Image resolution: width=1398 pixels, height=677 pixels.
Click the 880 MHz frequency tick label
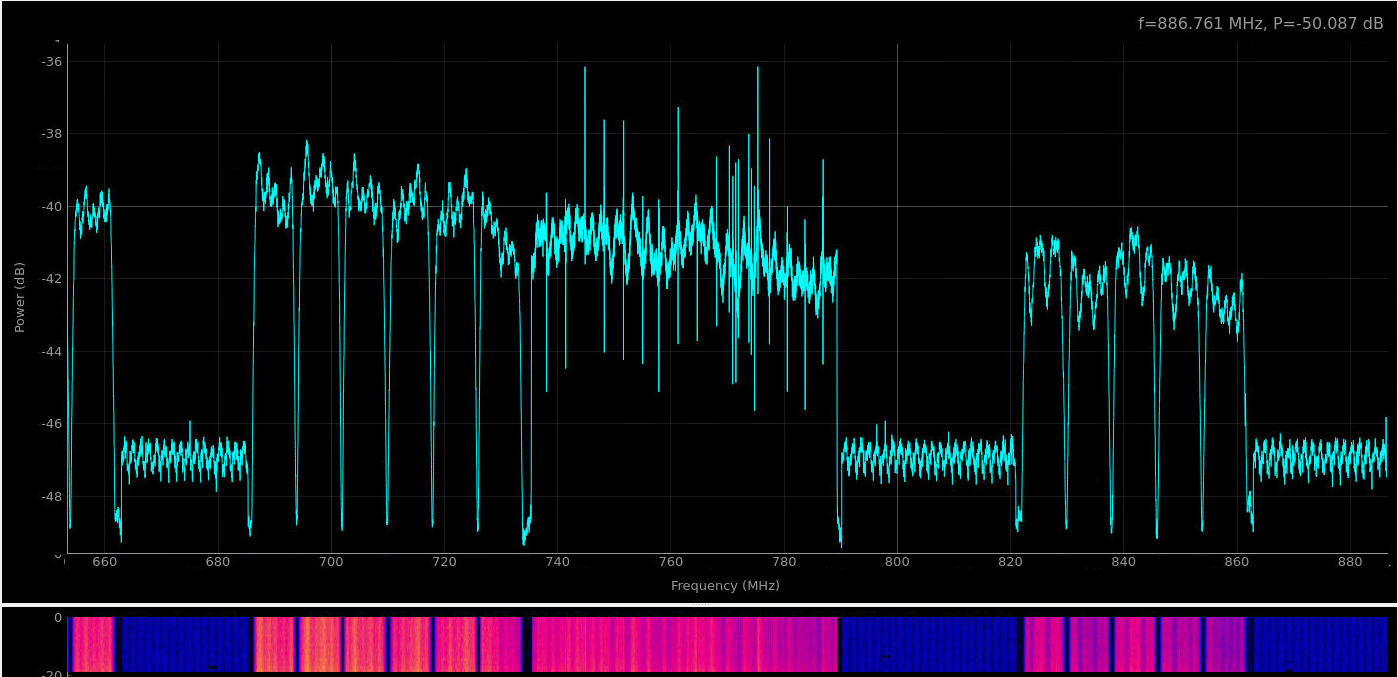1350,562
